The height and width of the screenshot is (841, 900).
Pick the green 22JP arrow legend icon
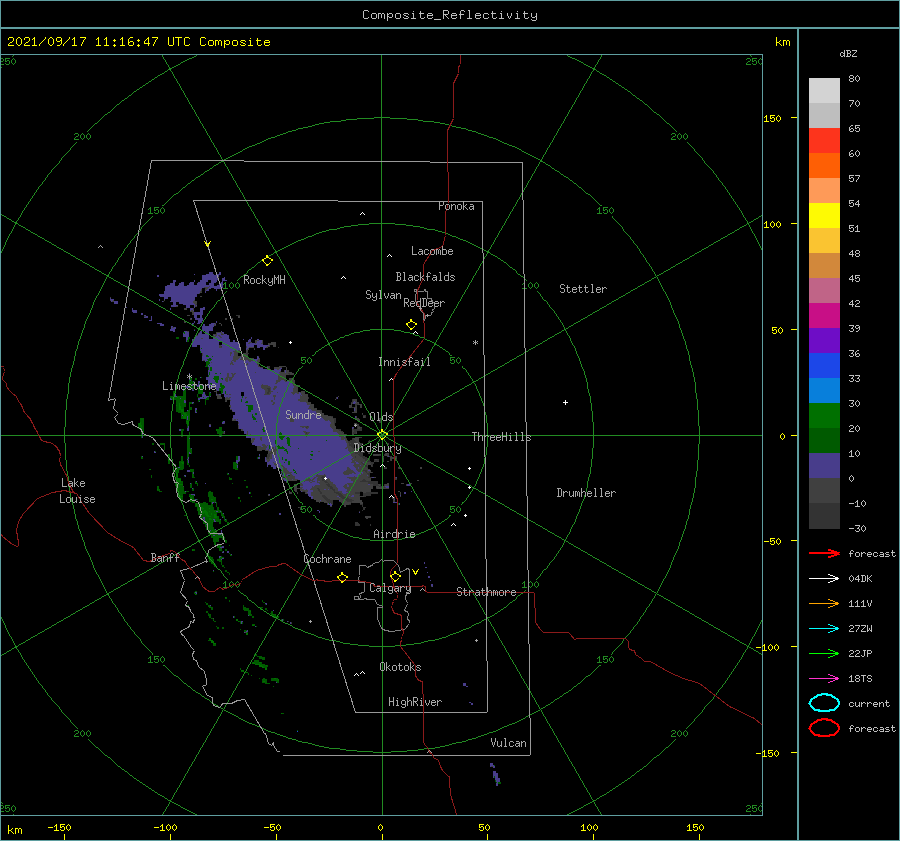(x=824, y=653)
